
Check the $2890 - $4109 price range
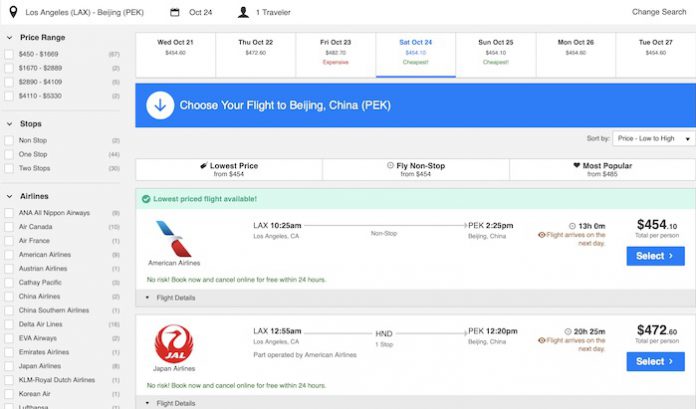[x=8, y=82]
